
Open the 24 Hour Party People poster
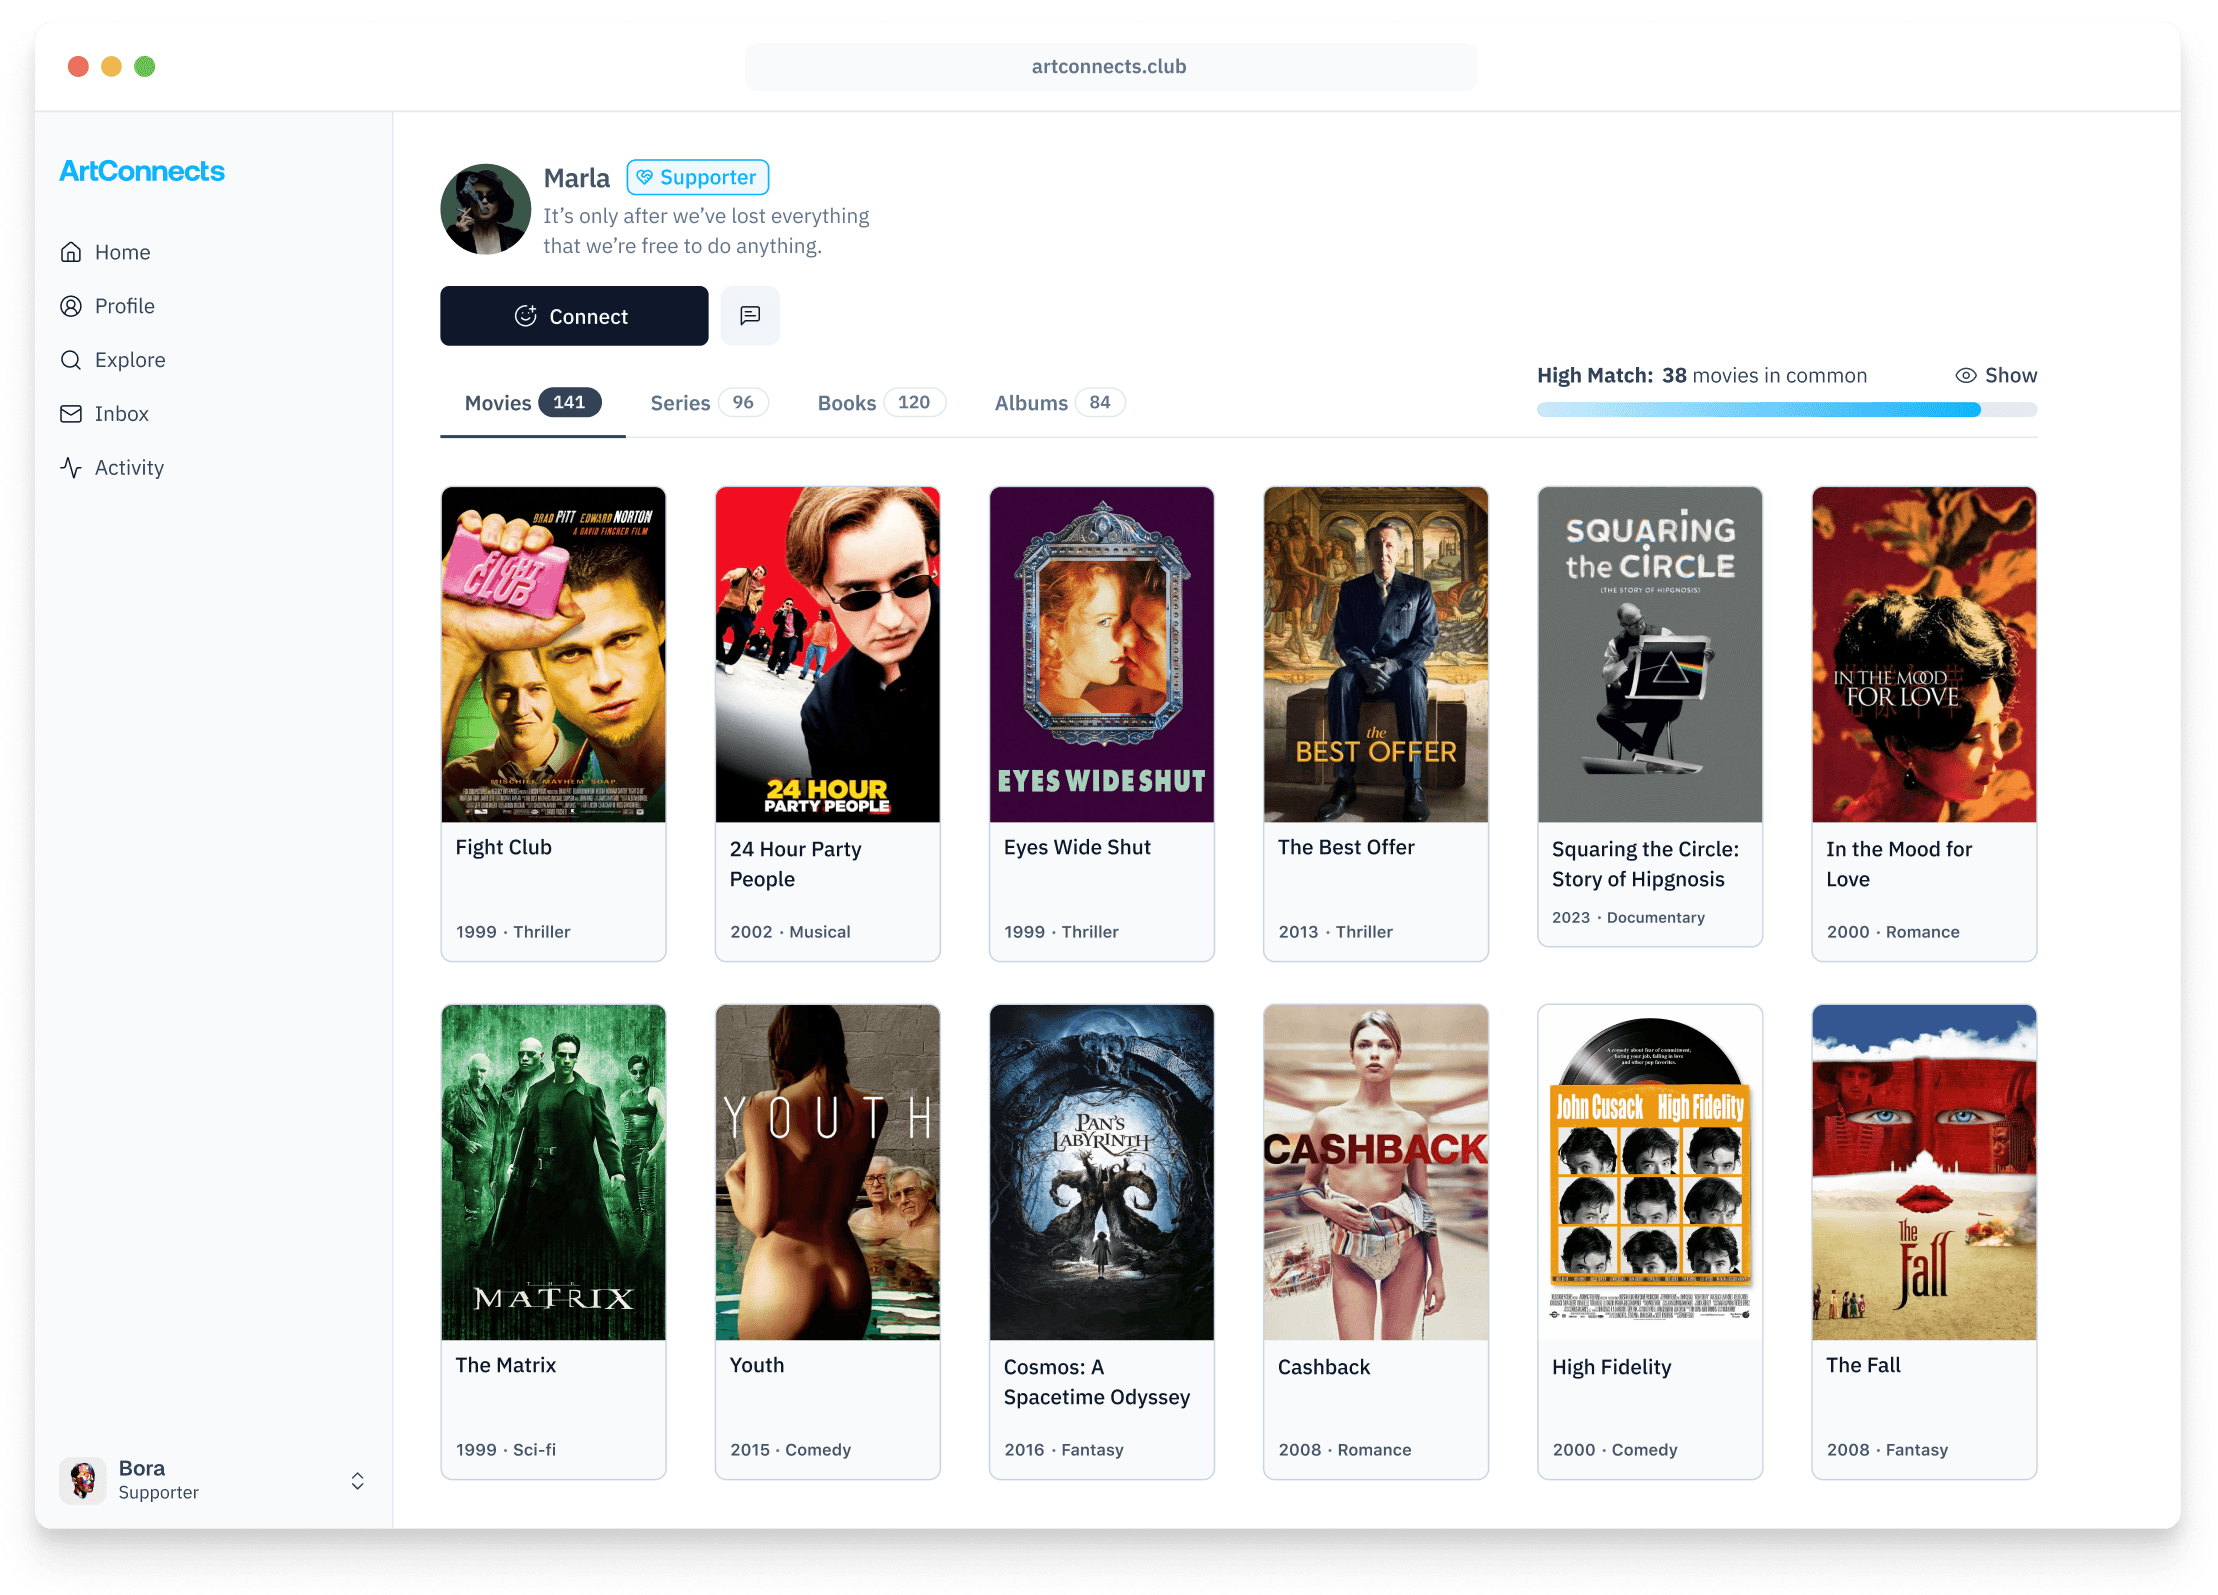pyautogui.click(x=828, y=654)
